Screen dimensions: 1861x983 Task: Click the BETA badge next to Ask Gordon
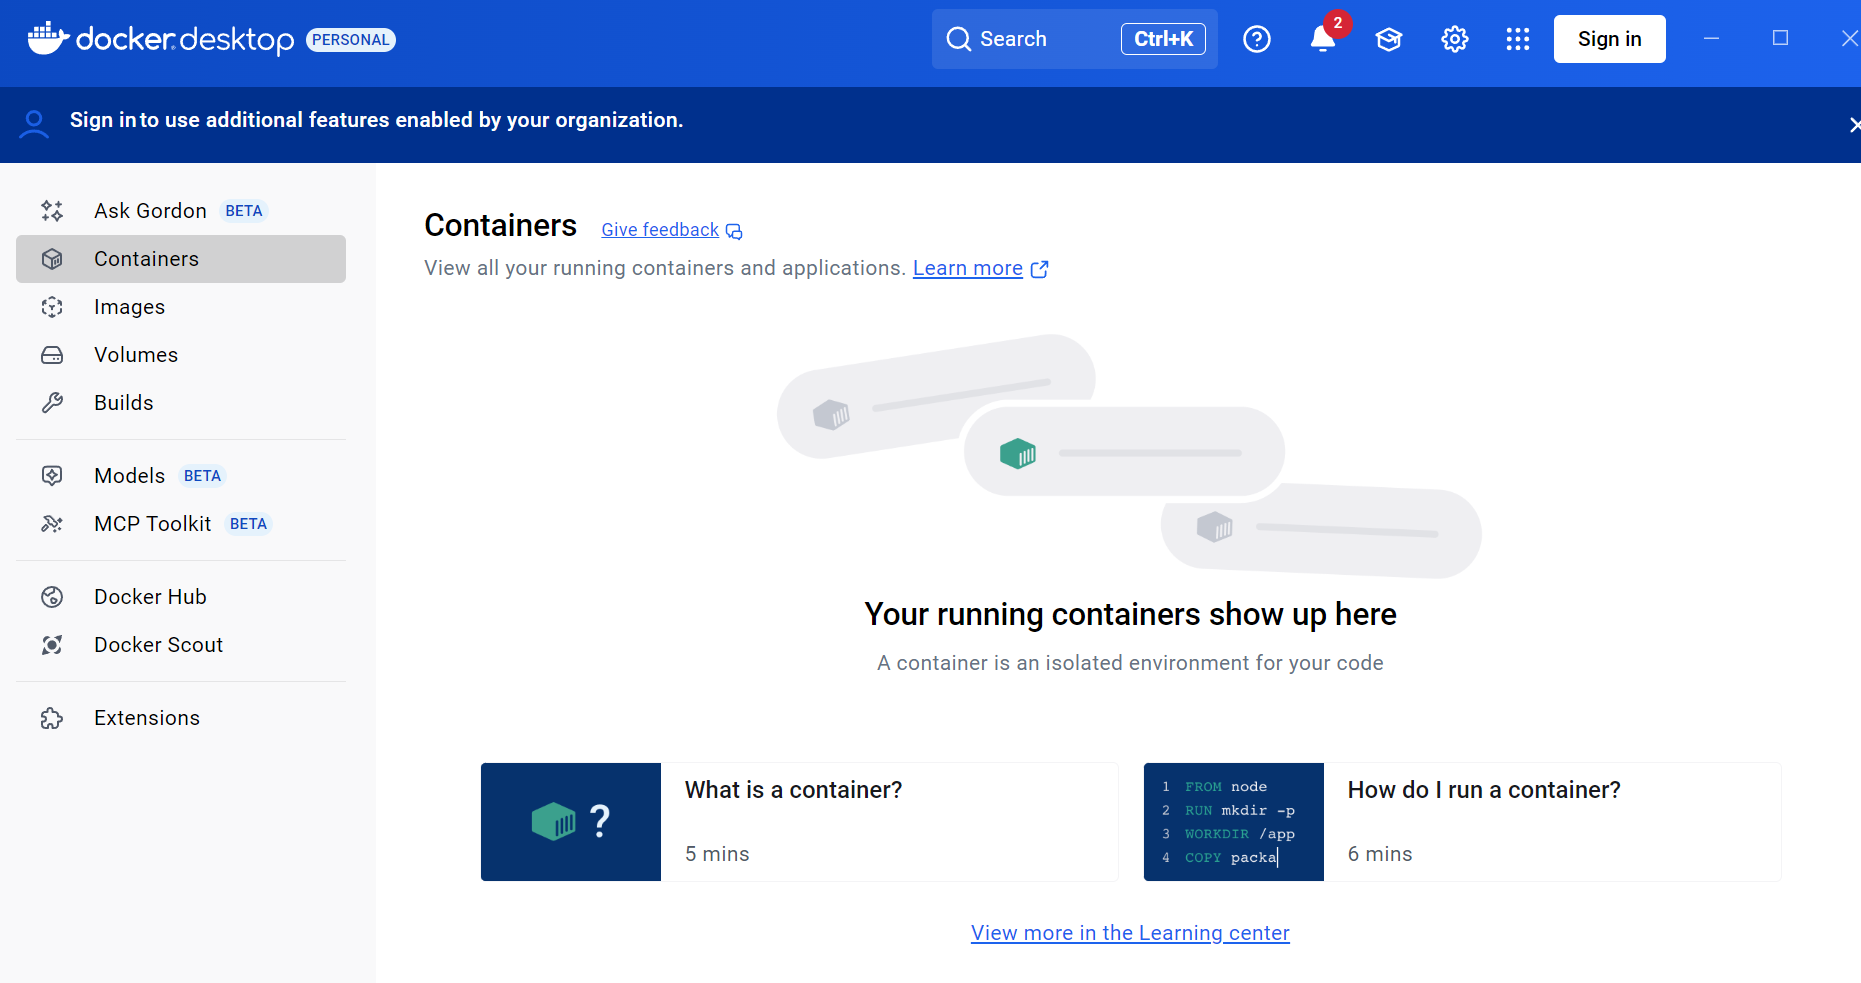coord(244,211)
